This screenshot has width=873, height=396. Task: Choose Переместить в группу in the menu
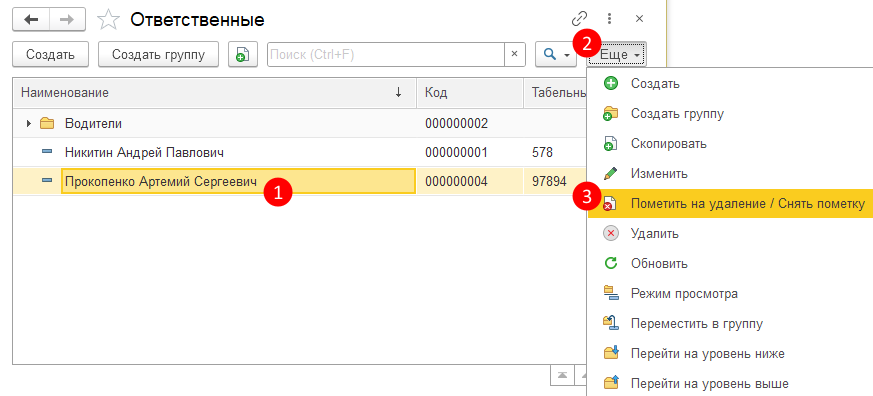[730, 324]
